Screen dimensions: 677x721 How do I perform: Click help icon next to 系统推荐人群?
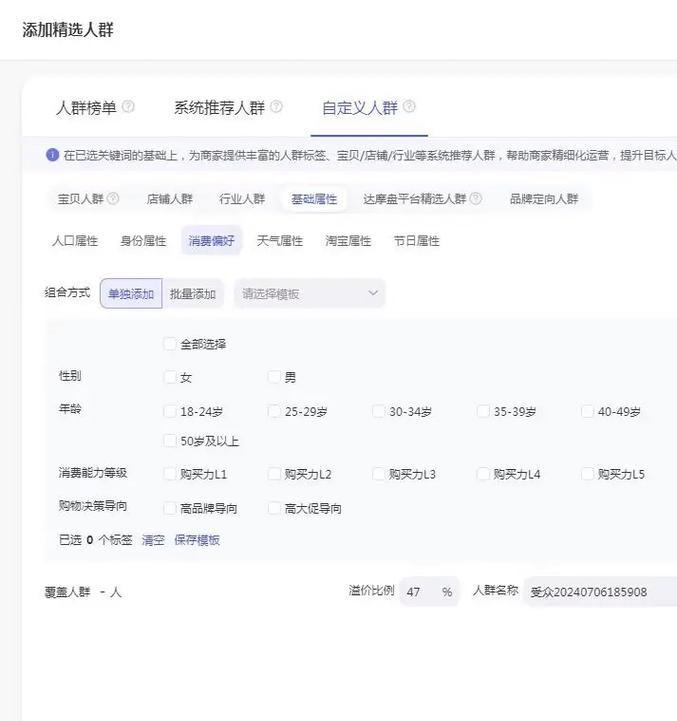276,107
